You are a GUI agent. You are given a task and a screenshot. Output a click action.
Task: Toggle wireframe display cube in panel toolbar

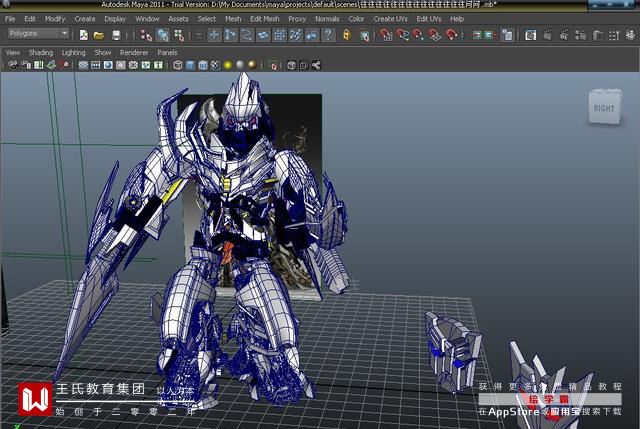tap(178, 66)
